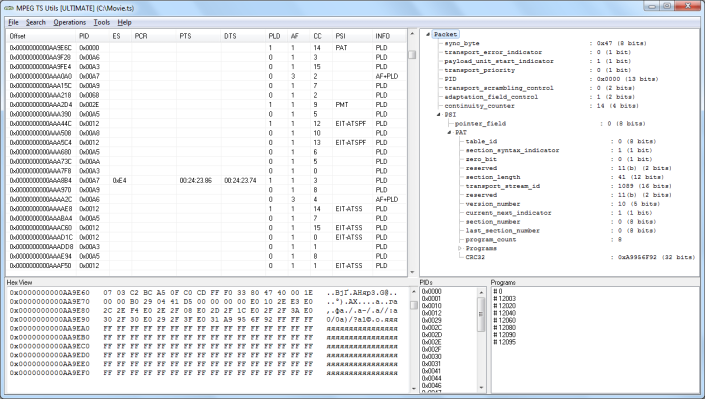Select the adaptation_field_control tree field
This screenshot has width=705, height=399.
[491, 97]
